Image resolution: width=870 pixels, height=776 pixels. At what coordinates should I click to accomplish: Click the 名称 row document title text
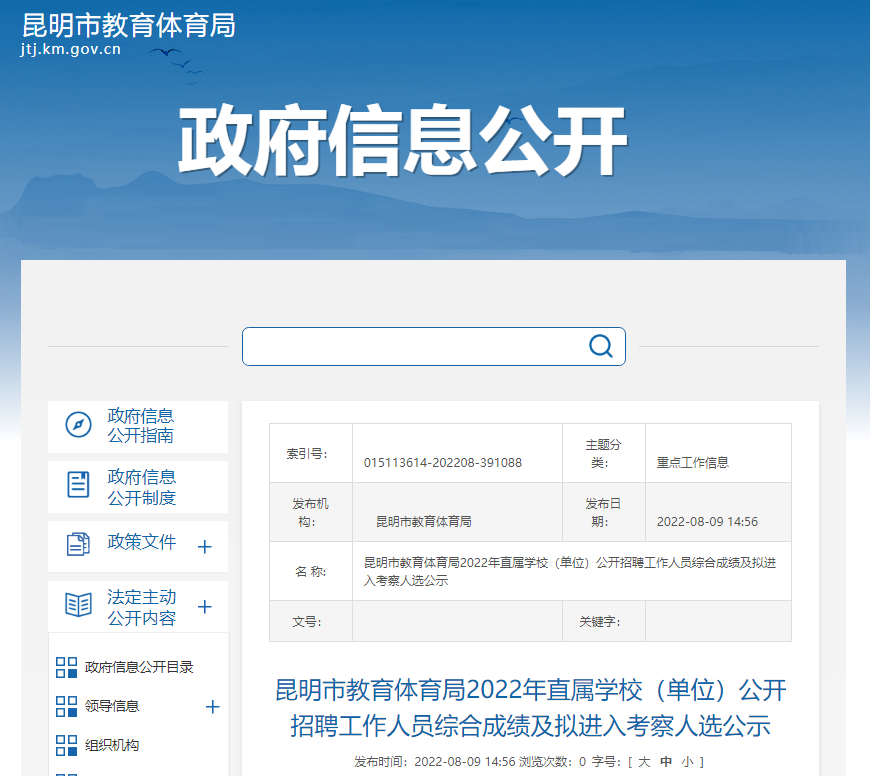(x=570, y=571)
